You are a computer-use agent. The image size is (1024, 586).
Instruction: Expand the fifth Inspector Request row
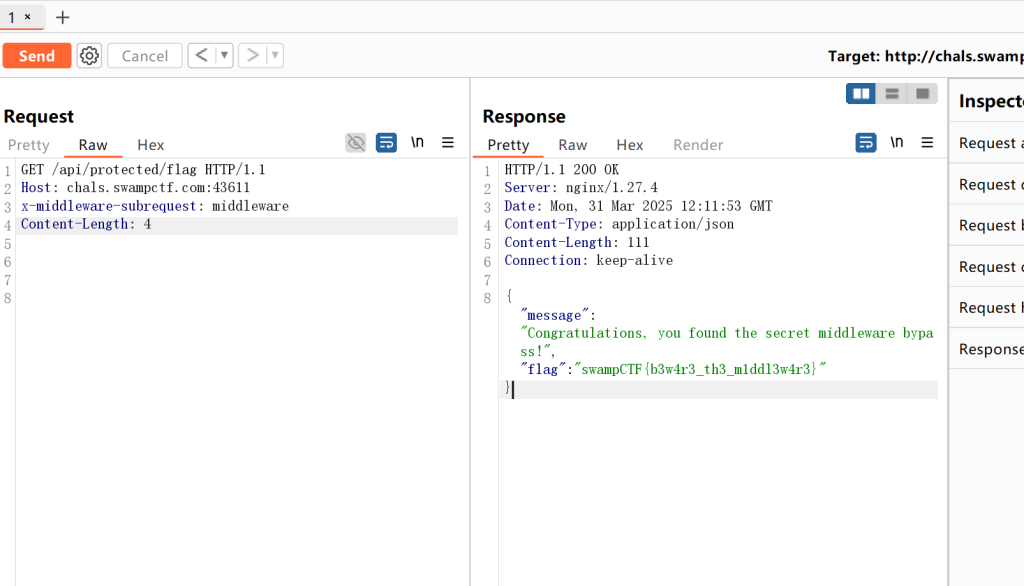click(987, 308)
